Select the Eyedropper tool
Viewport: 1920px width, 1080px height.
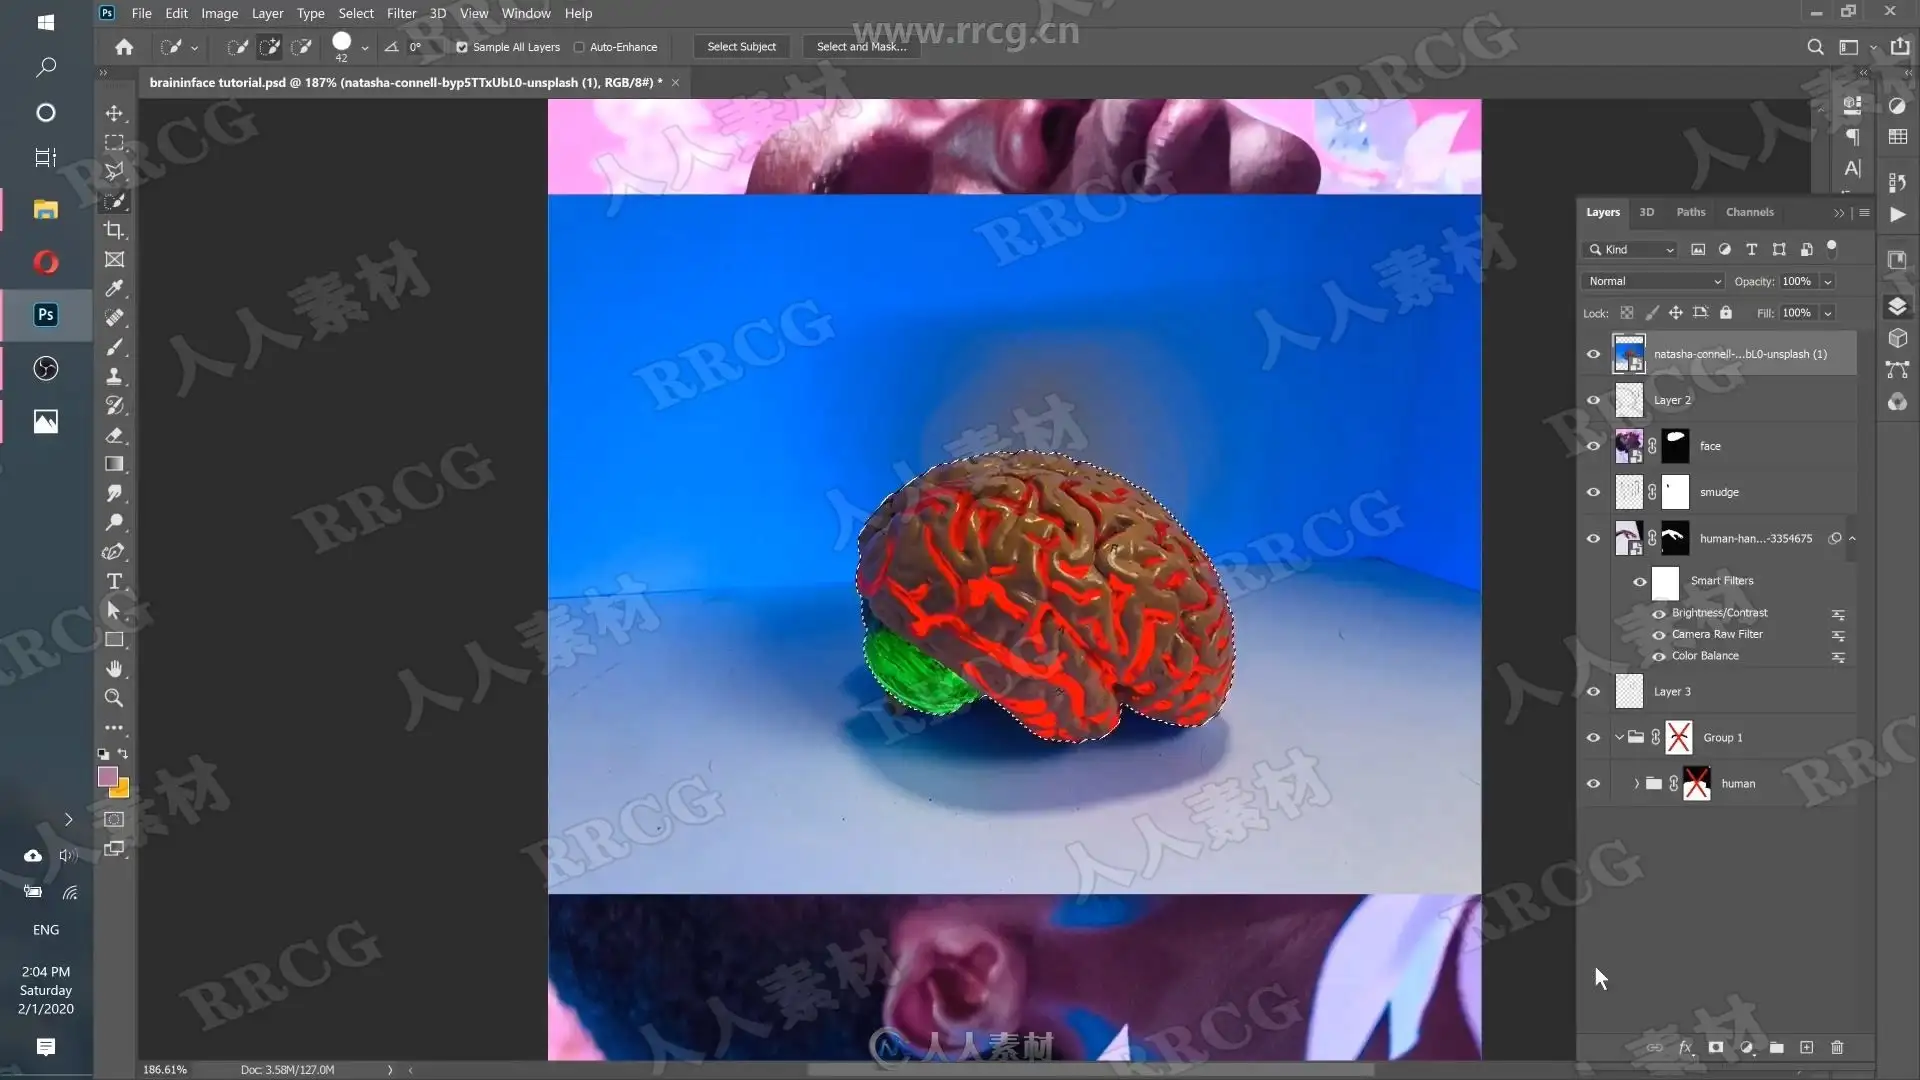(x=115, y=289)
